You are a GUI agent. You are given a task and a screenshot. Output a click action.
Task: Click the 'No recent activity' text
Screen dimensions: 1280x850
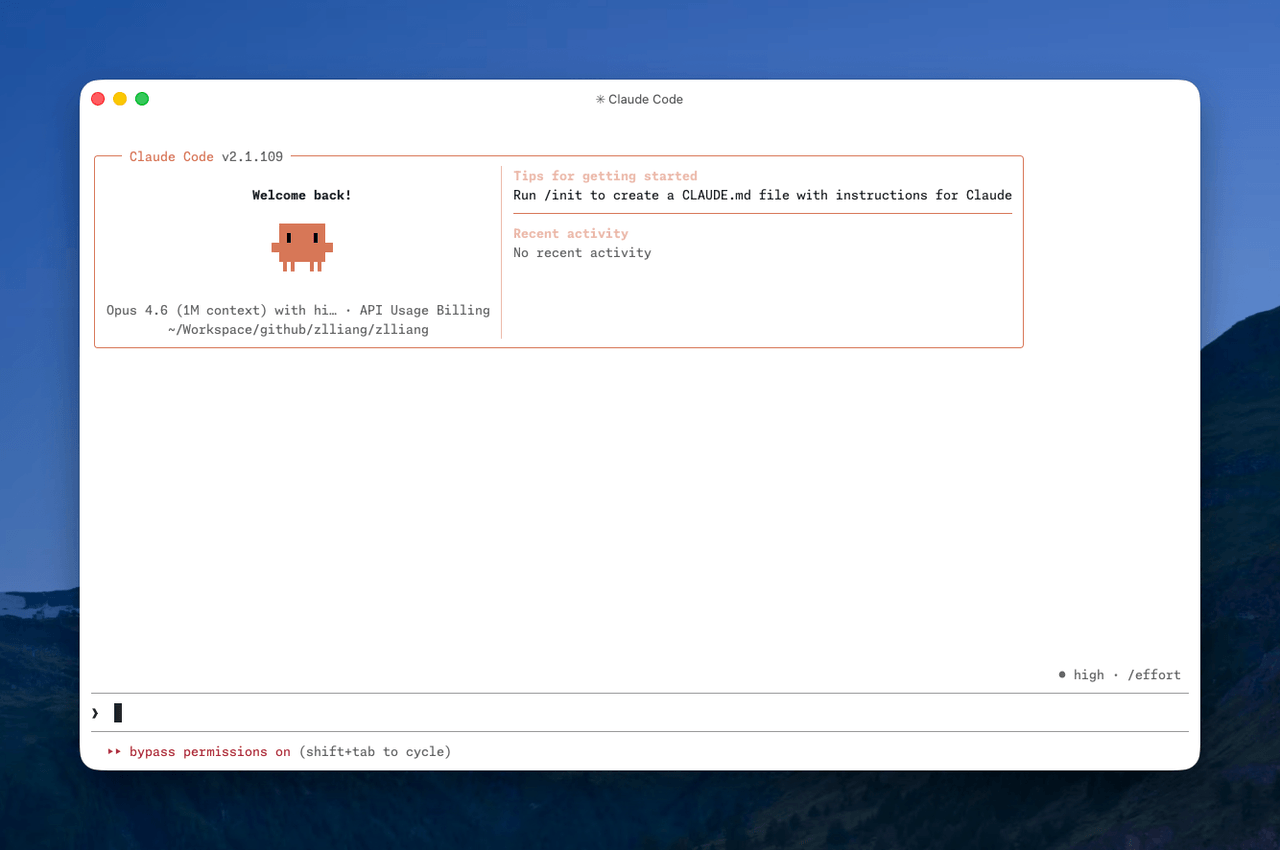pos(582,253)
